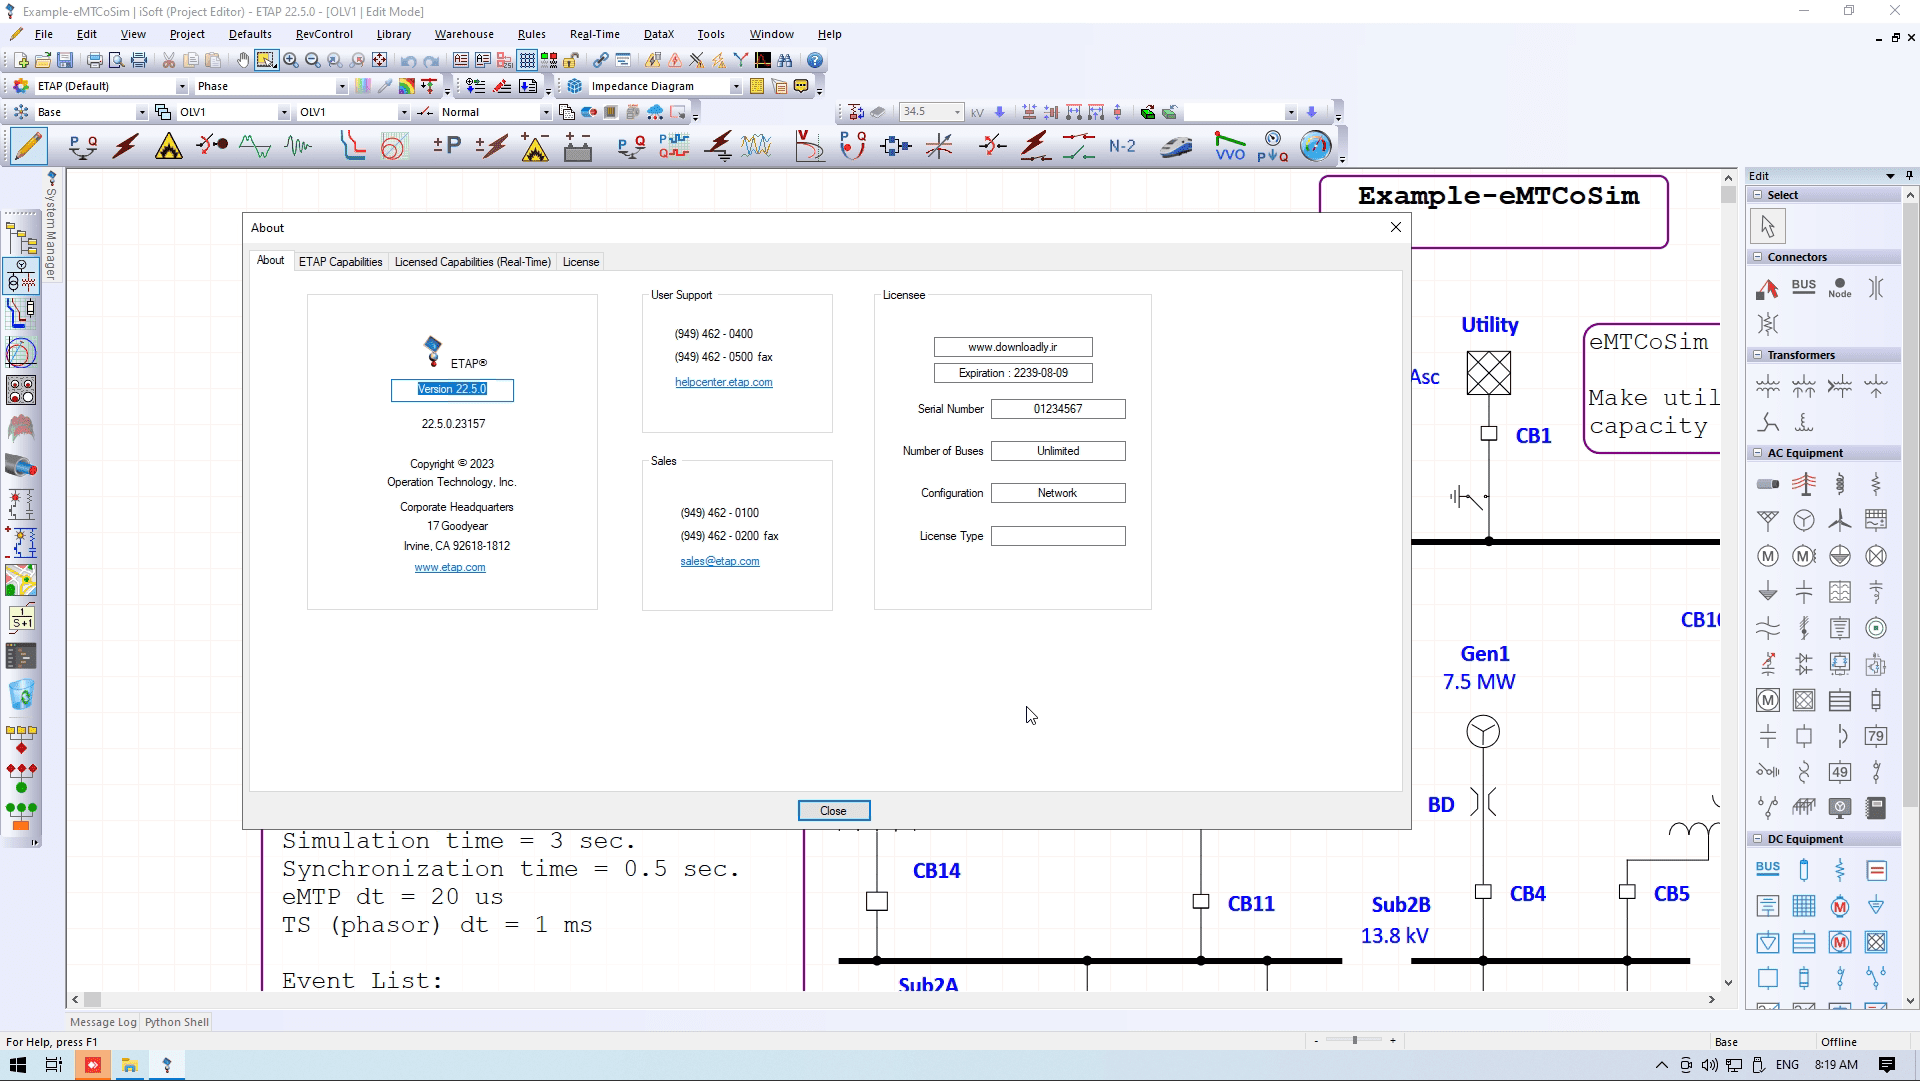Screen dimensions: 1920x1081
Task: Expand the ETAP (Default) theme dropdown
Action: tap(181, 86)
